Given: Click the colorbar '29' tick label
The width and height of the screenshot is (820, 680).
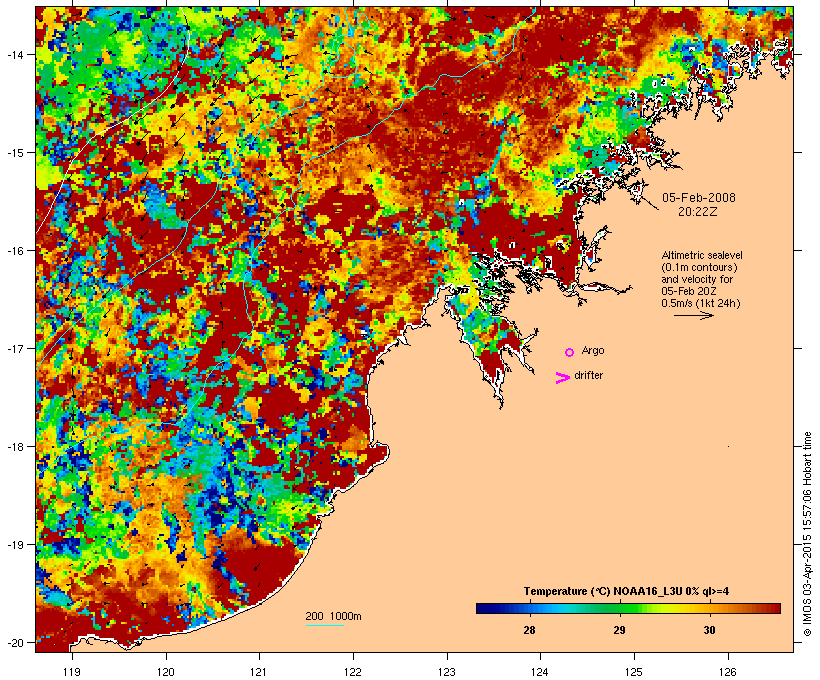Looking at the screenshot, I should coord(619,630).
